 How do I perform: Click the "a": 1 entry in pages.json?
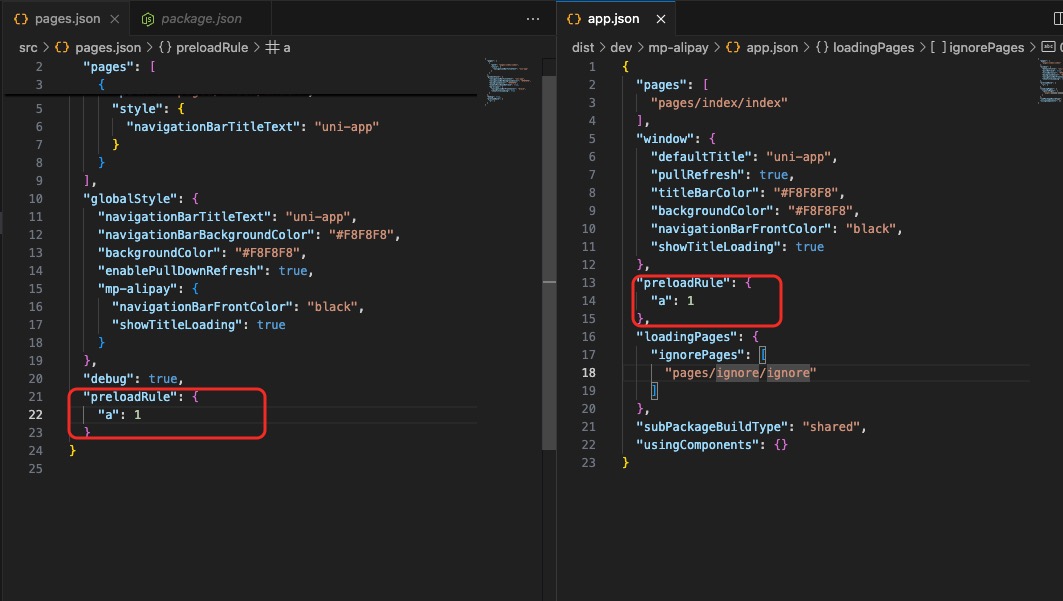tap(119, 415)
